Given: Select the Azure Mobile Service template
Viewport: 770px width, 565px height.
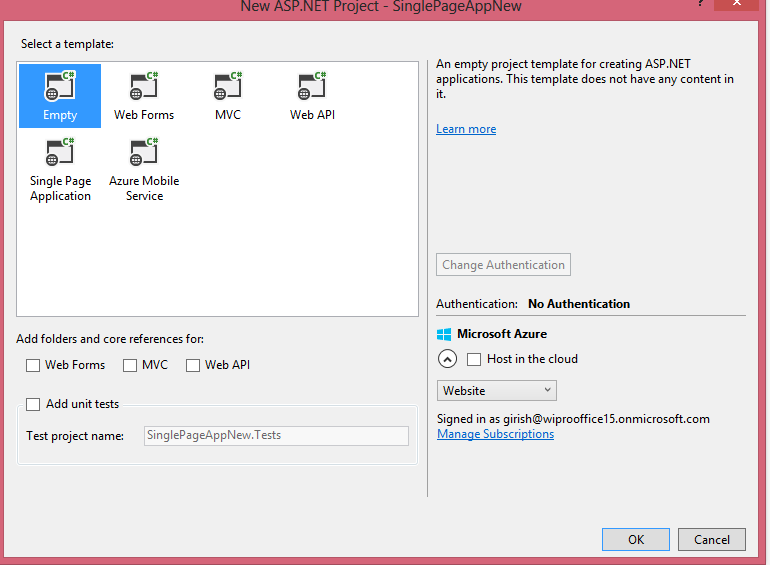Looking at the screenshot, I should 144,170.
